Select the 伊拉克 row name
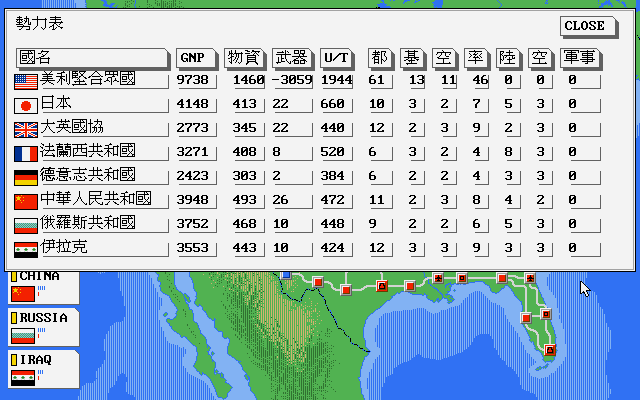640x400 pixels. (x=64, y=247)
